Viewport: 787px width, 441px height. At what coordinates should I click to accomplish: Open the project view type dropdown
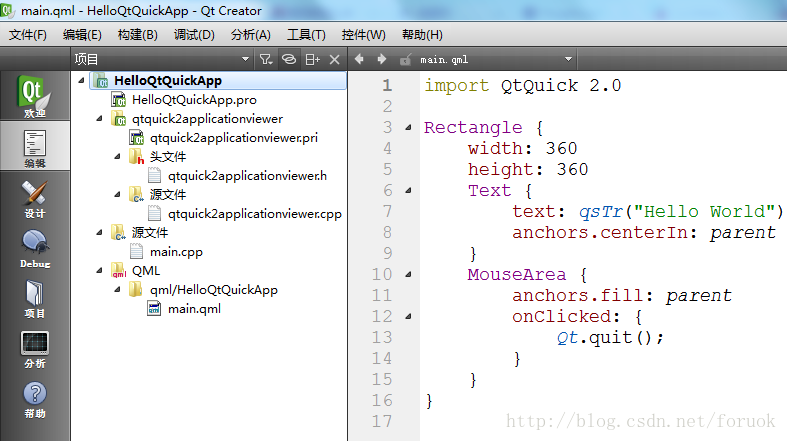[x=245, y=59]
